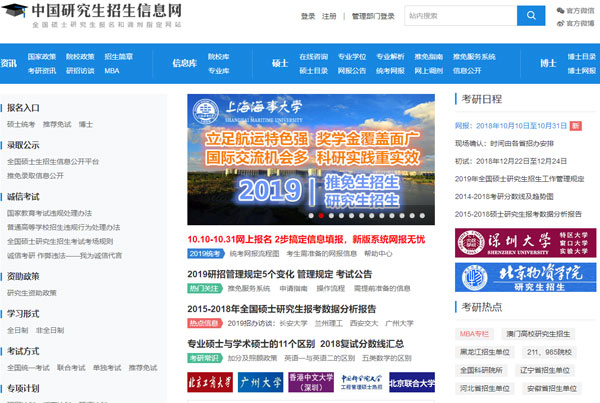Open 推免服务系统 in the navigation bar
This screenshot has width=600, height=403.
[474, 57]
